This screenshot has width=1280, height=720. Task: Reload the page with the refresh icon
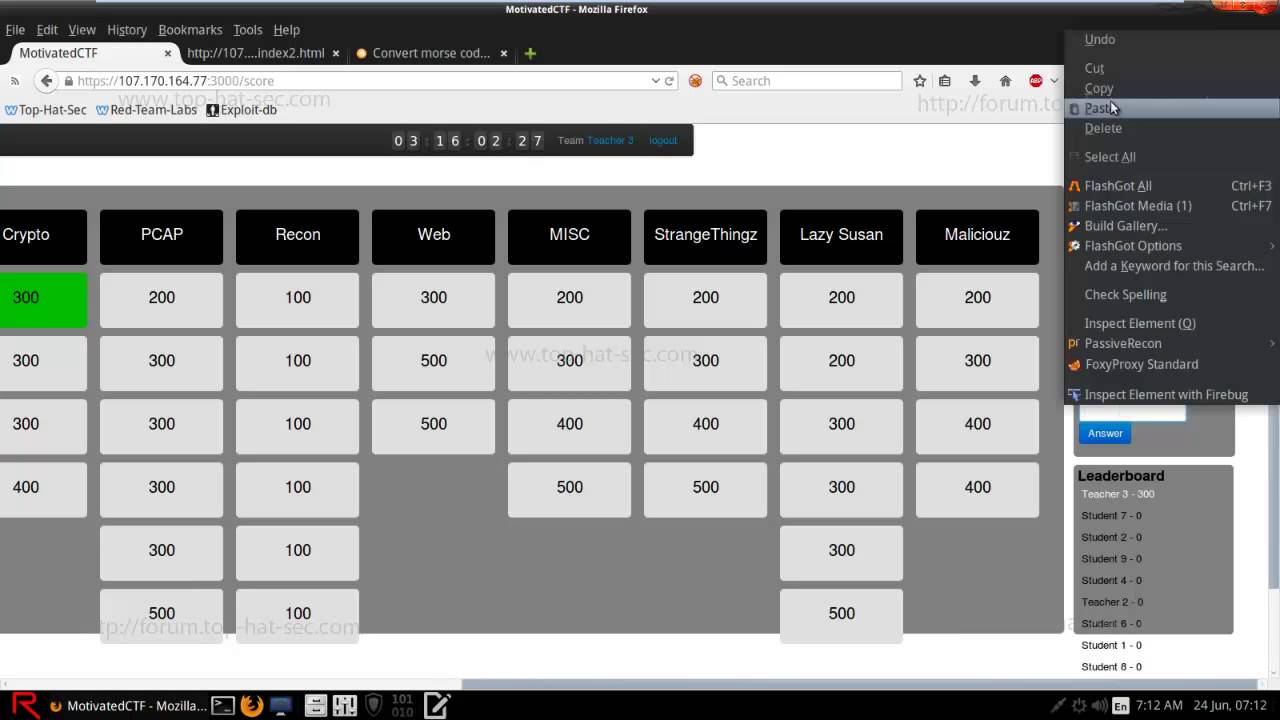point(669,81)
